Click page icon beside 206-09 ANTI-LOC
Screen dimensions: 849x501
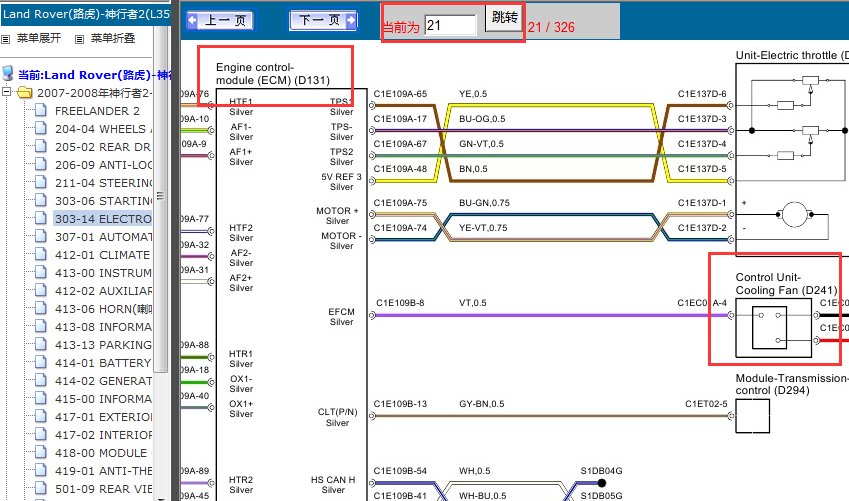pyautogui.click(x=41, y=164)
